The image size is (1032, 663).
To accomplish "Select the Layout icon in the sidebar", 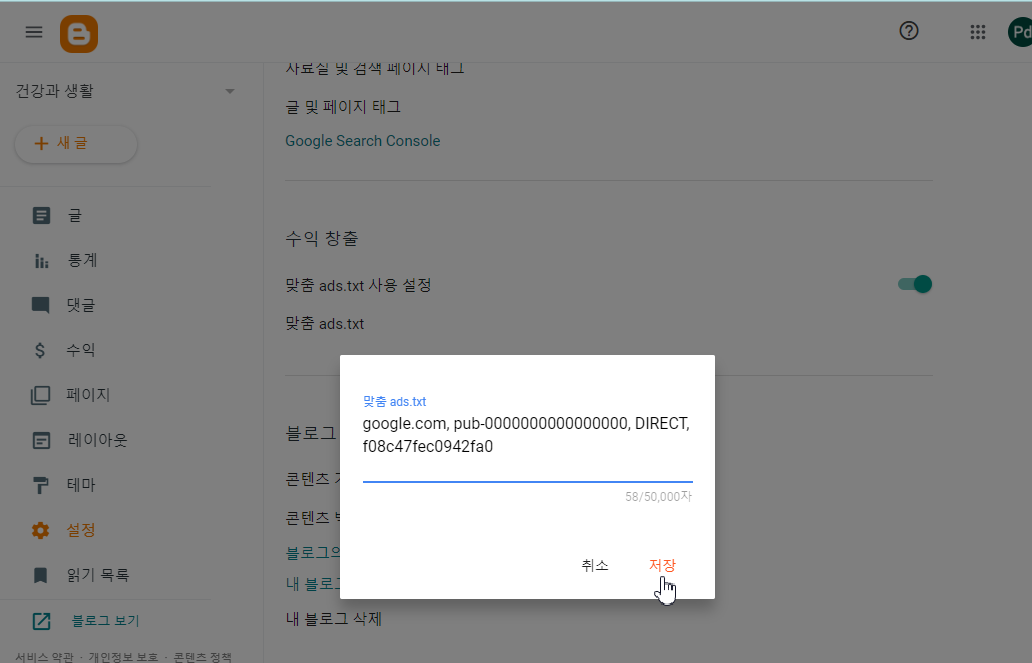I will coord(40,439).
